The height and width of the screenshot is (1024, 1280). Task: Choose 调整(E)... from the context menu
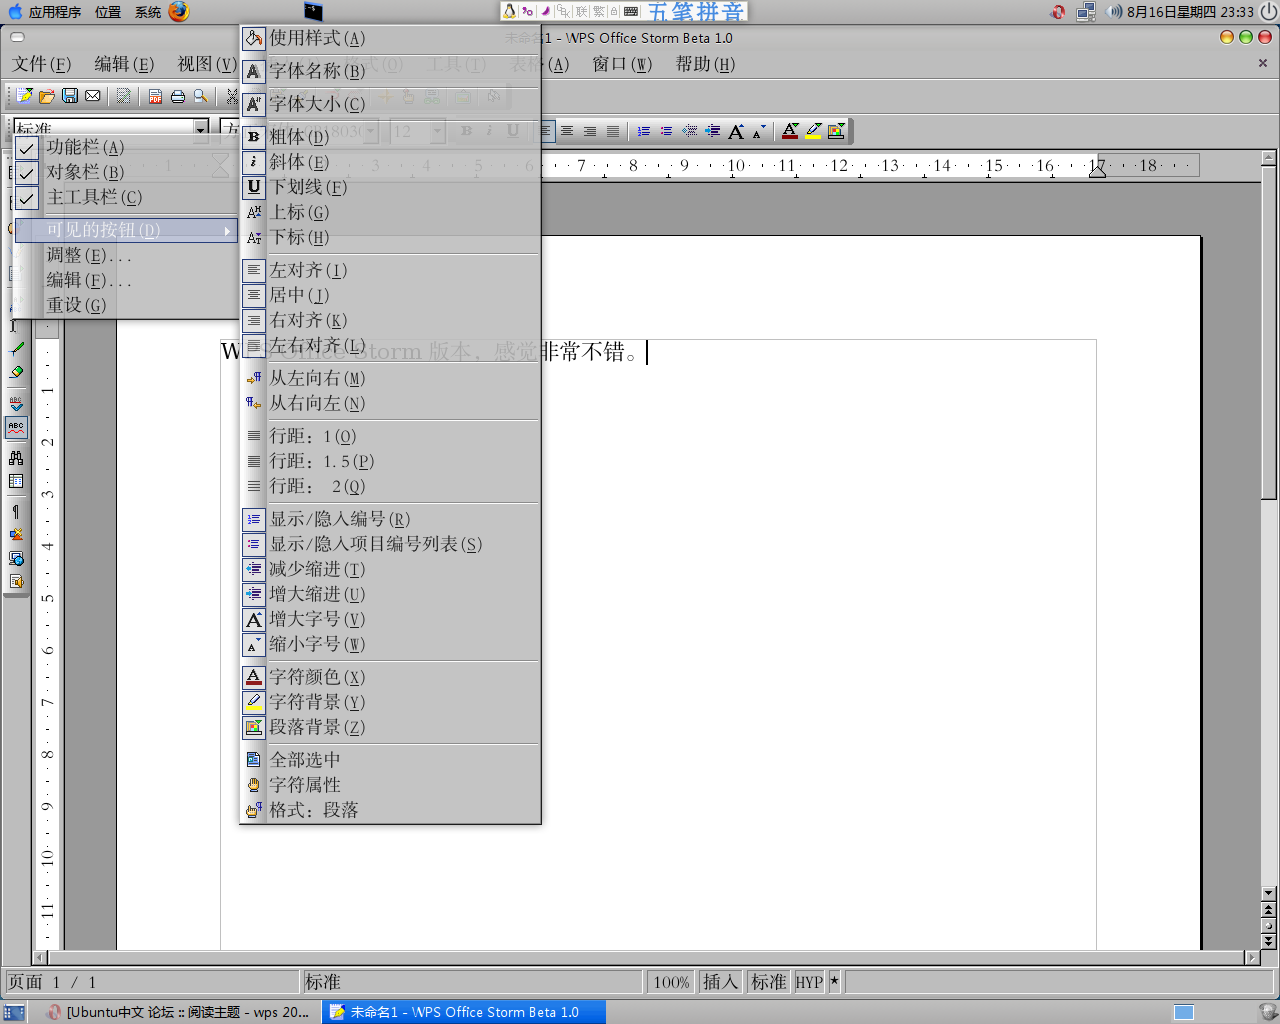pyautogui.click(x=125, y=255)
